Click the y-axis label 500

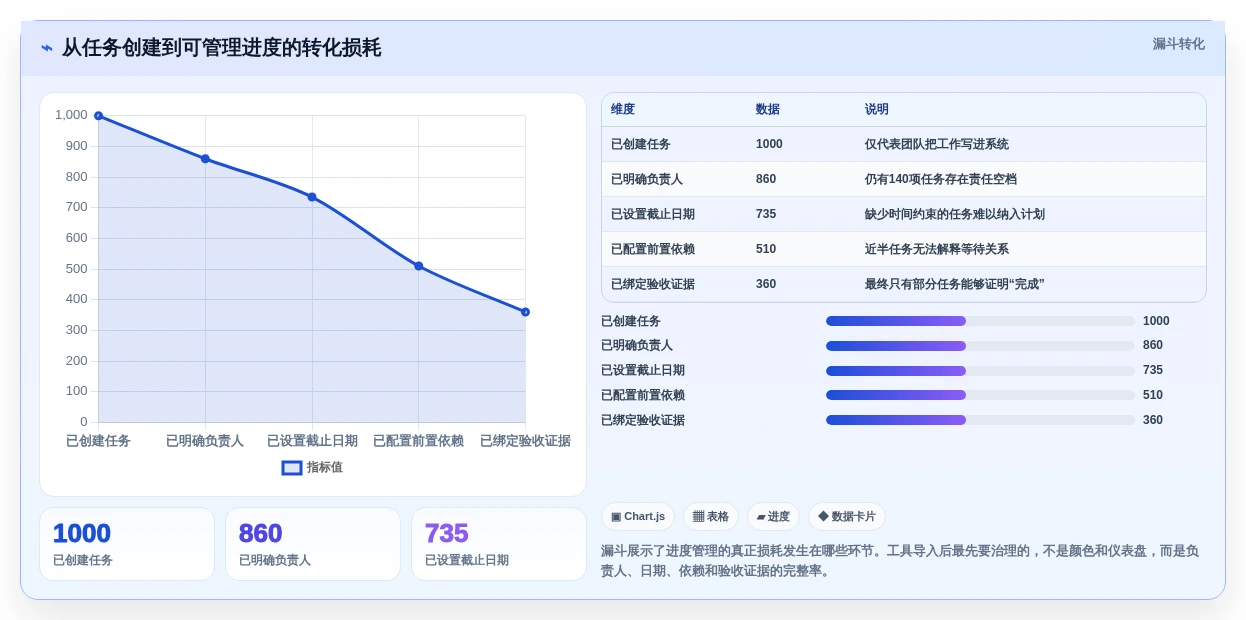[77, 268]
